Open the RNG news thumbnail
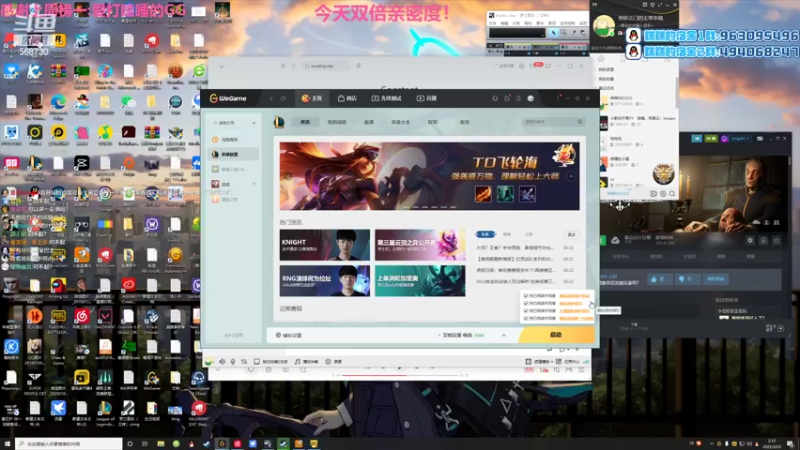Image resolution: width=800 pixels, height=450 pixels. point(324,281)
